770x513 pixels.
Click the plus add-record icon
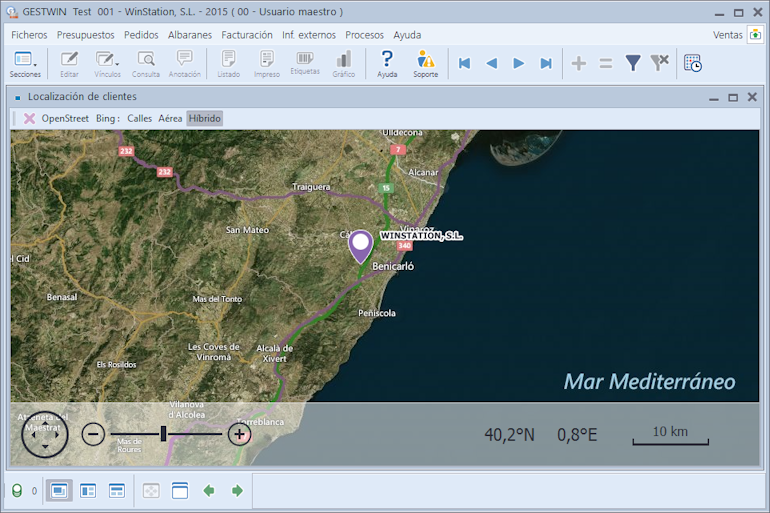(x=578, y=63)
